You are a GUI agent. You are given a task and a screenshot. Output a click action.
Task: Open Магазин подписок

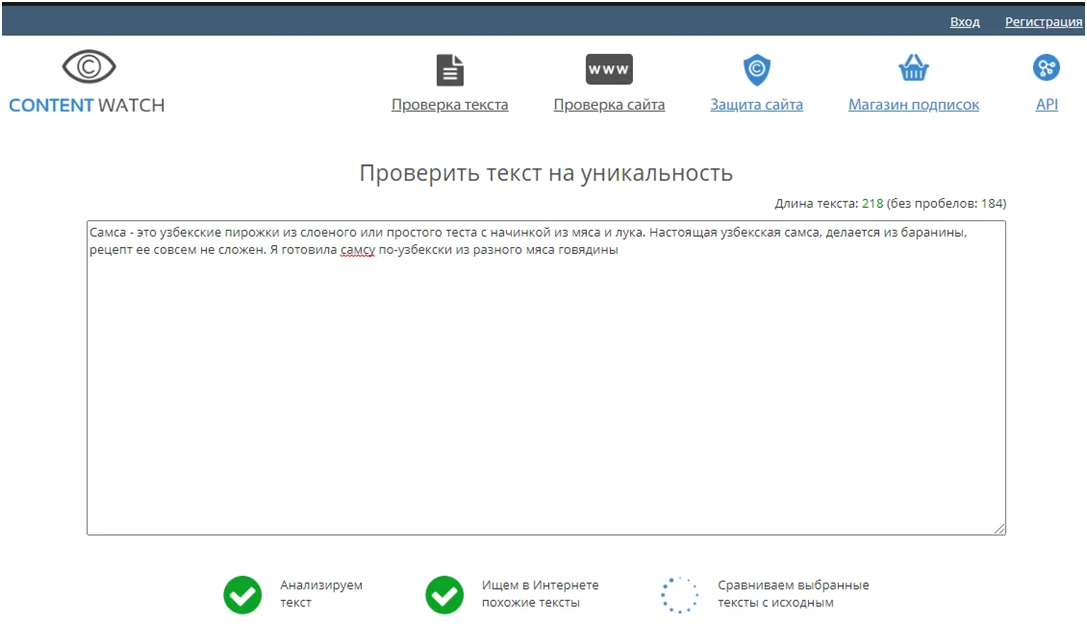[913, 103]
